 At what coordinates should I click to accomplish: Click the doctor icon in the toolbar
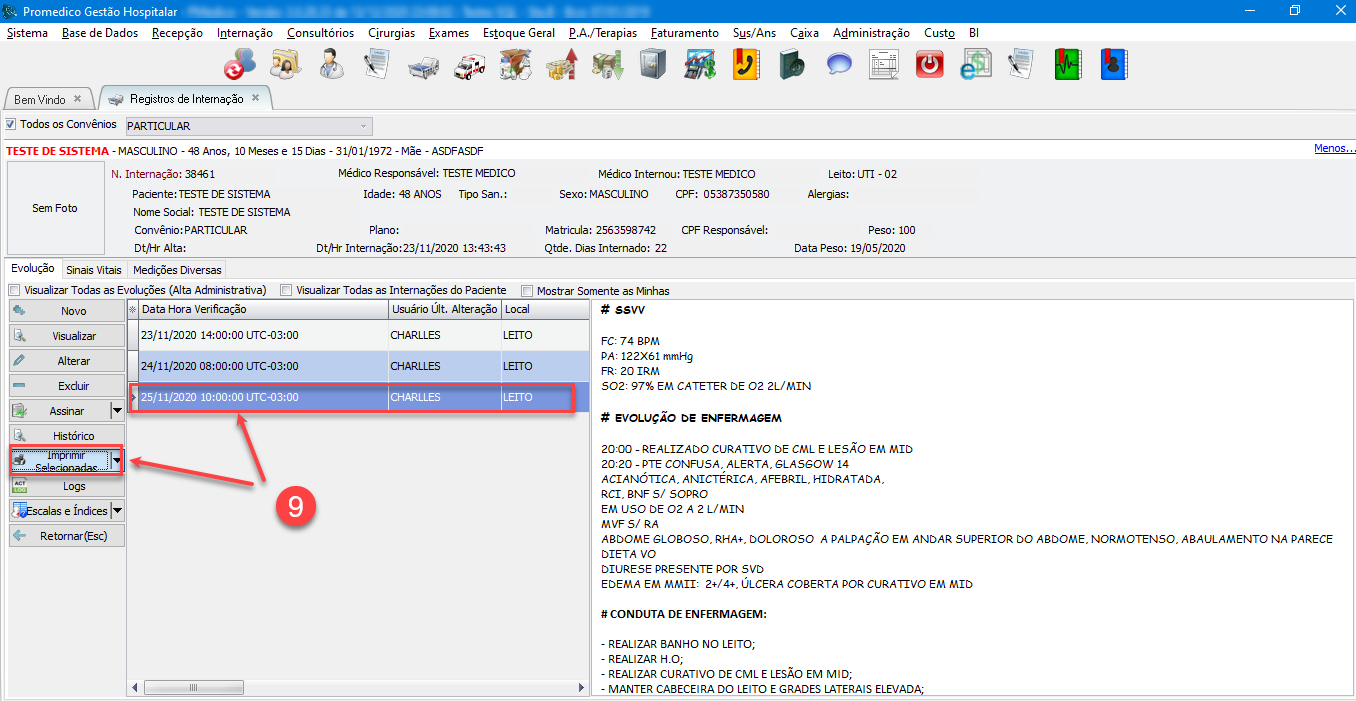(x=331, y=65)
